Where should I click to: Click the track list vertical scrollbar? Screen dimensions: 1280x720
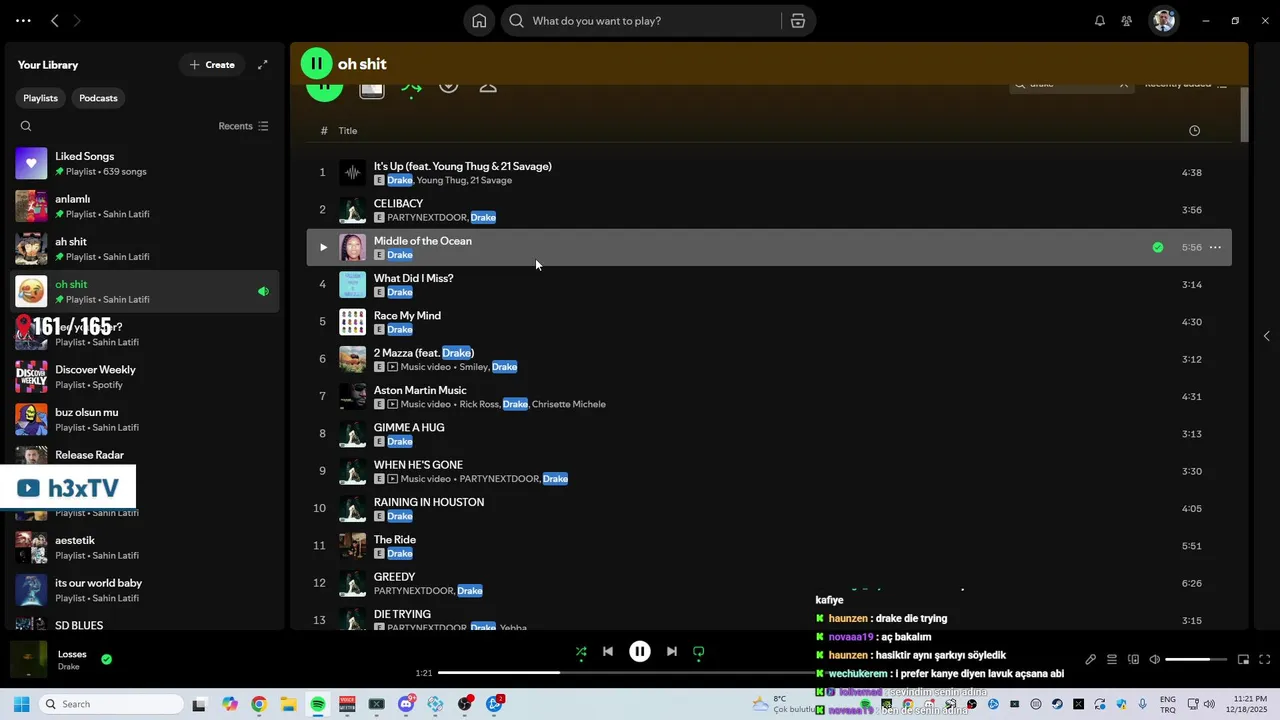(1244, 115)
